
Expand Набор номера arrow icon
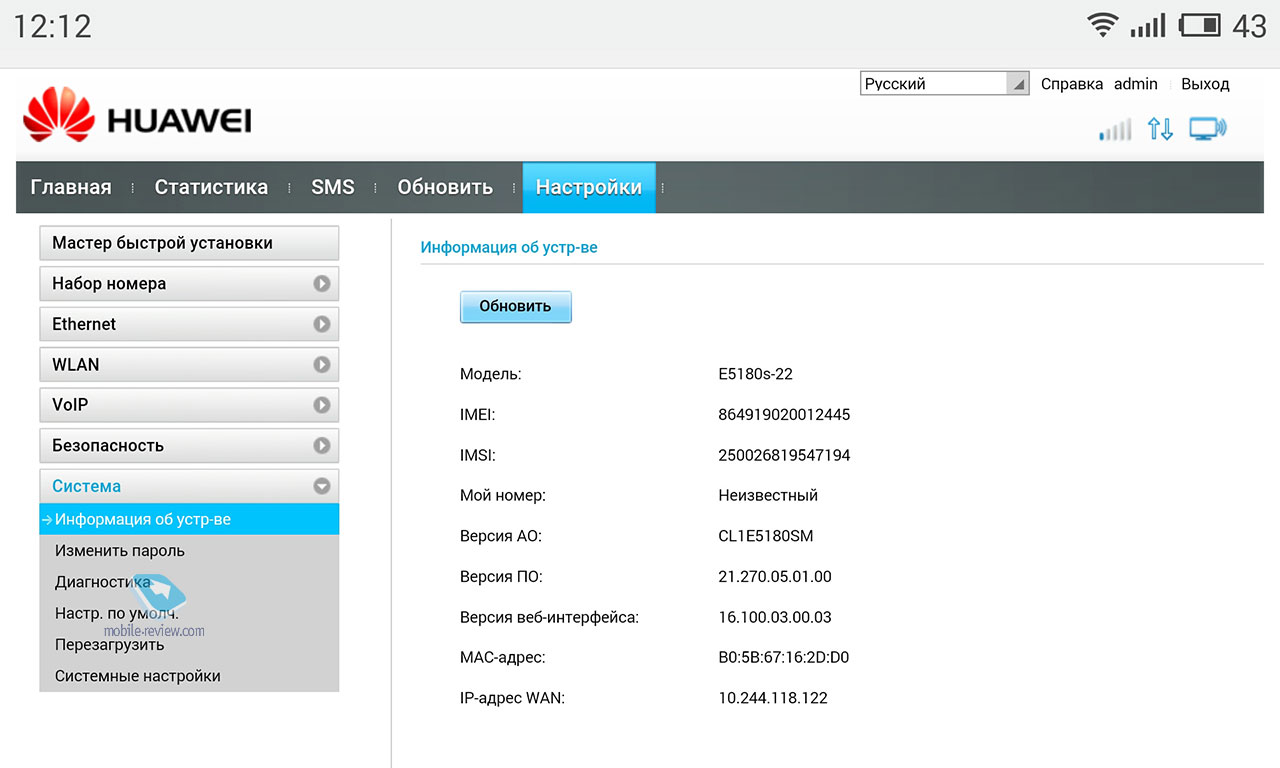(321, 284)
